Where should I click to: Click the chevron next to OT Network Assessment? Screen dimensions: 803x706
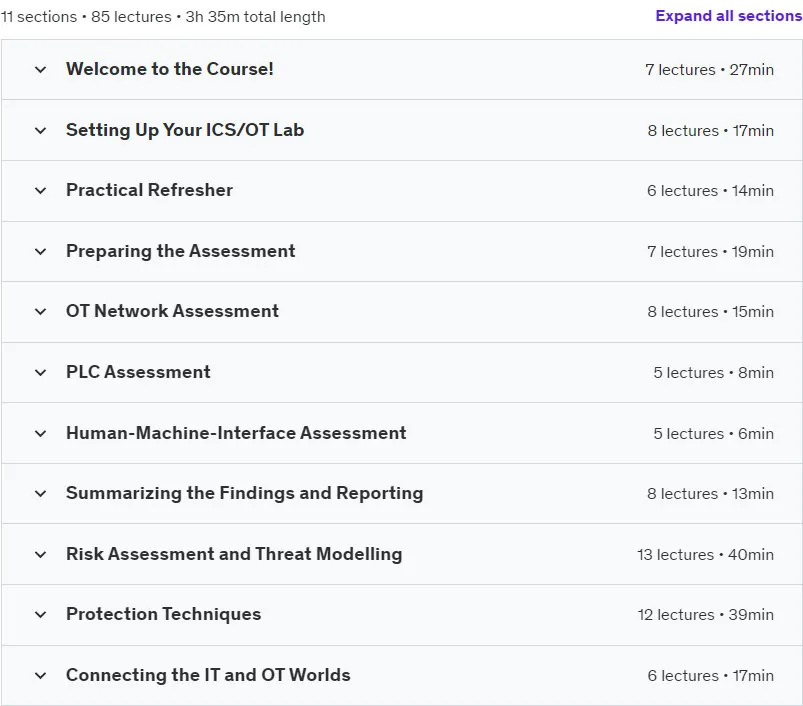point(40,311)
